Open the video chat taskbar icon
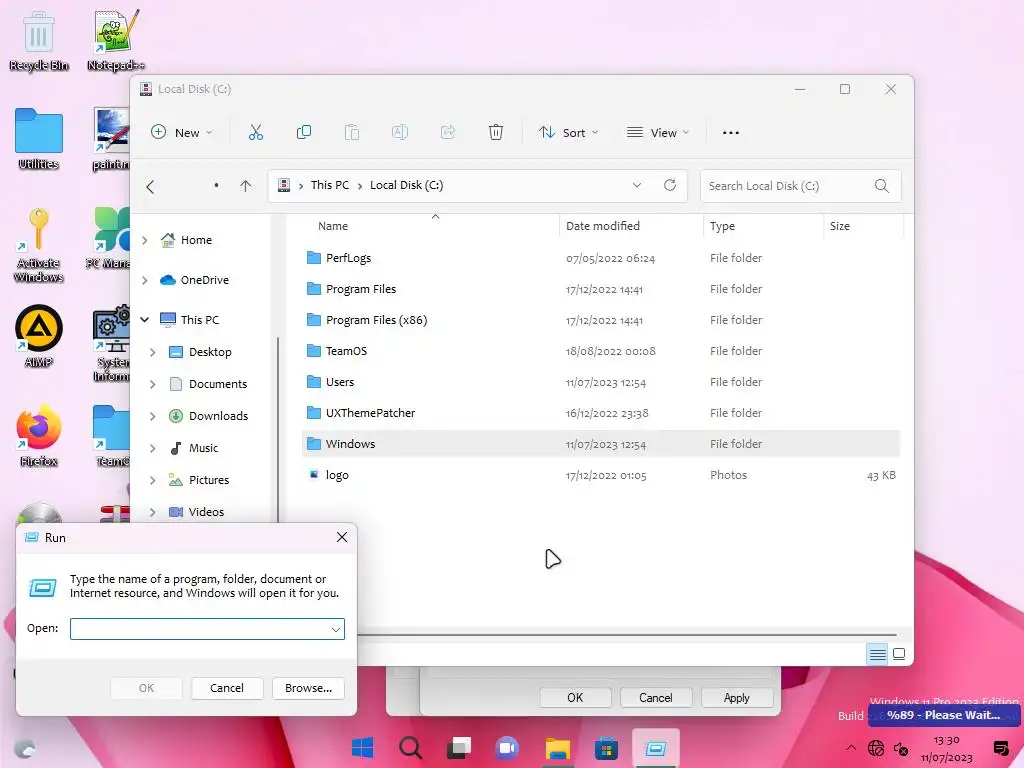1024x768 pixels. [507, 748]
